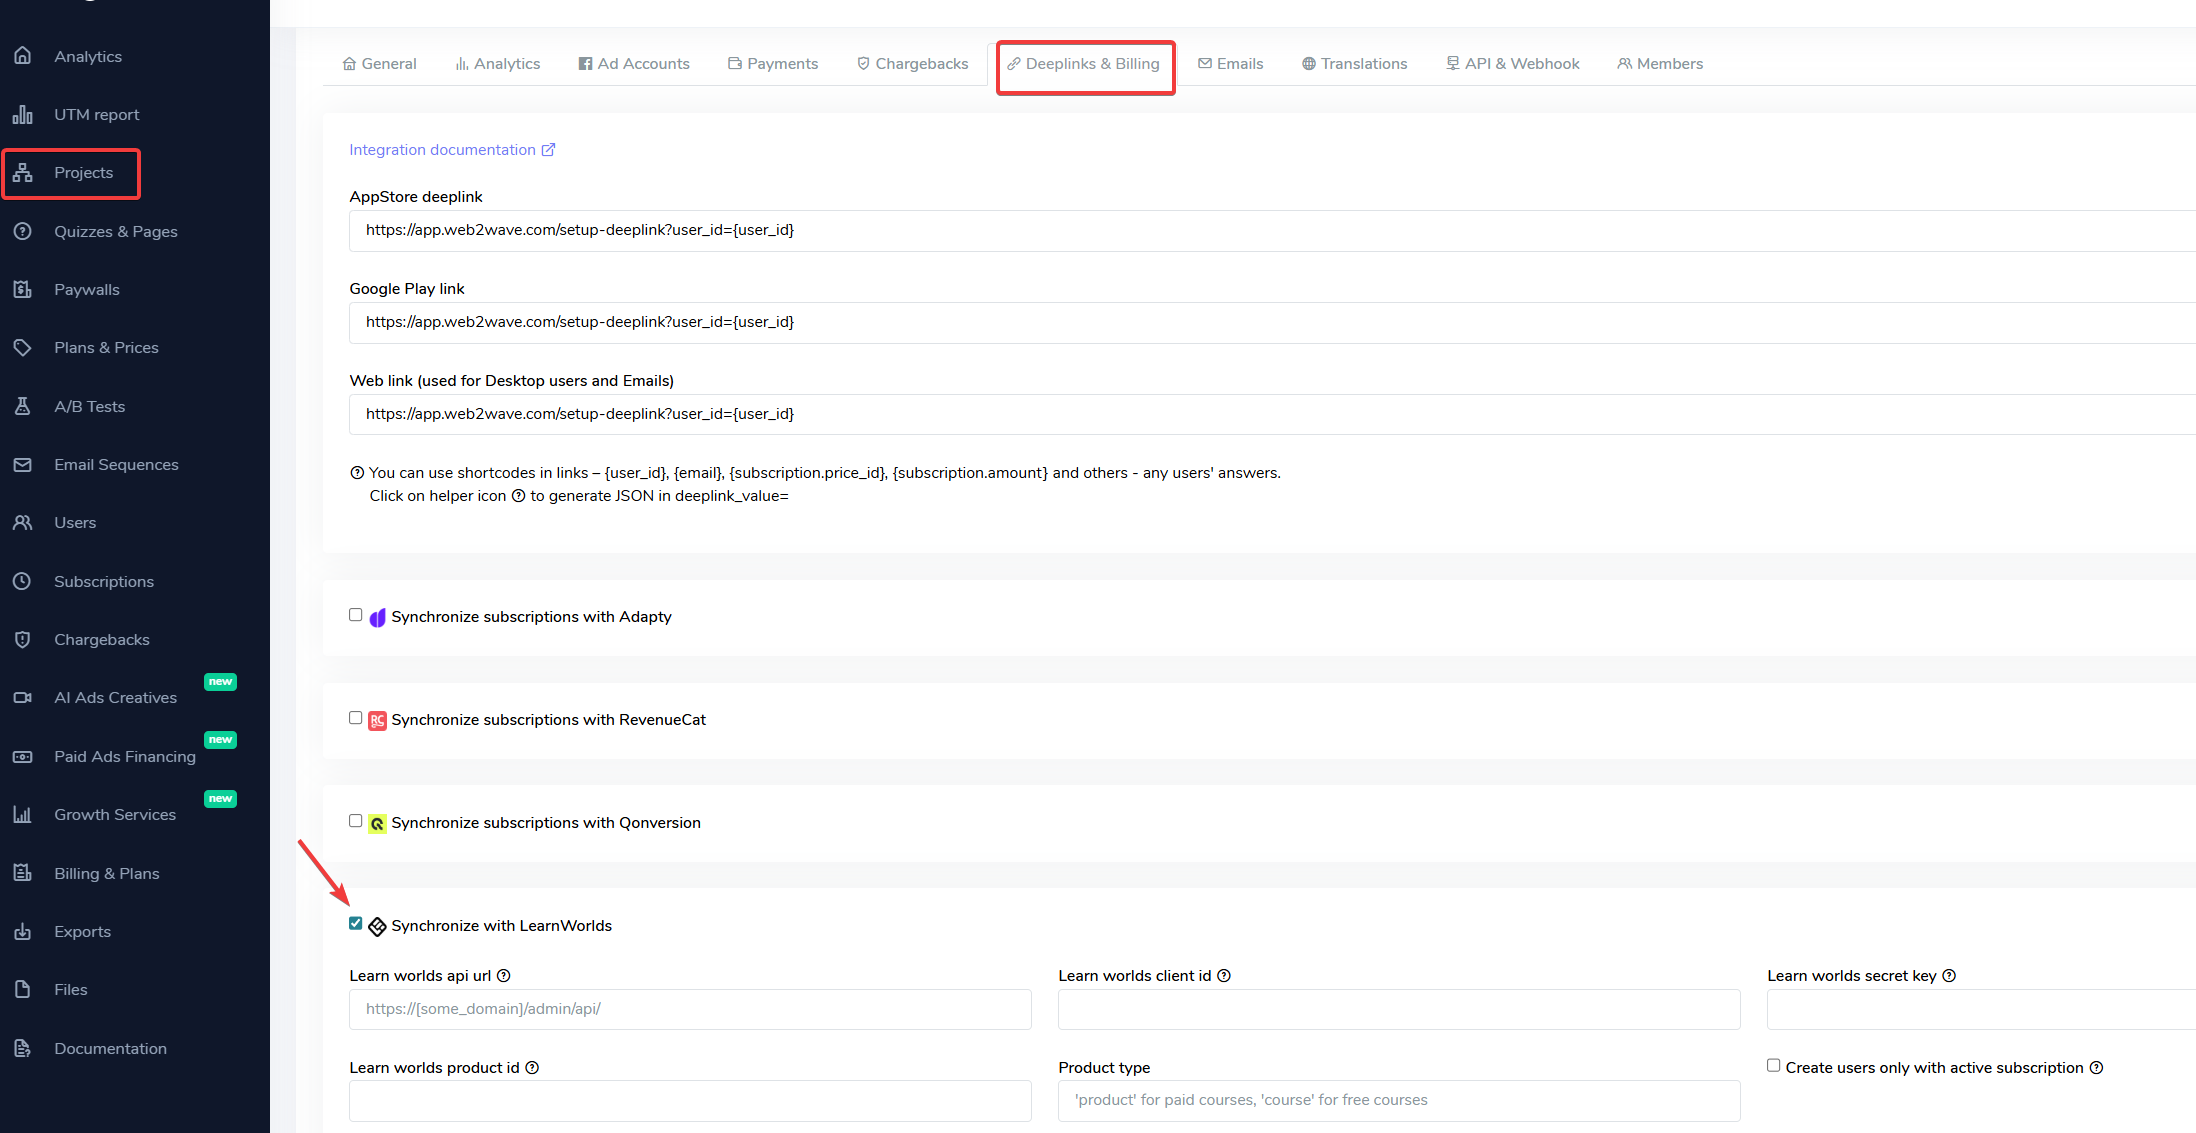Click the Paywalls sidebar icon
Screen dimensions: 2196x1133
point(23,289)
